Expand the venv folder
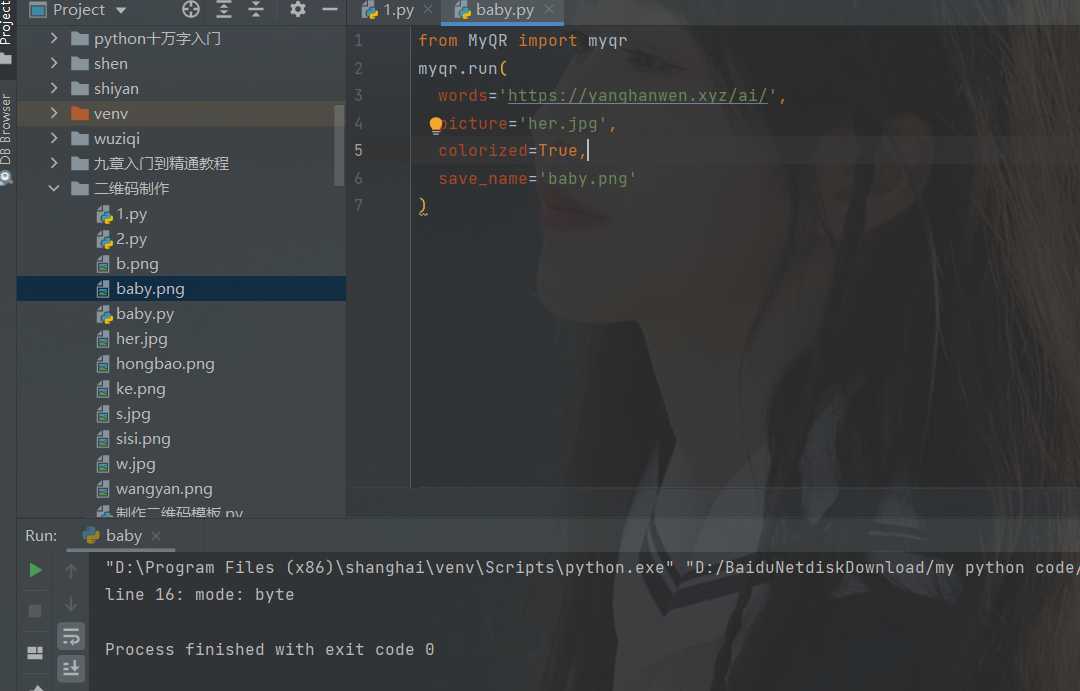Image resolution: width=1080 pixels, height=691 pixels. [54, 113]
